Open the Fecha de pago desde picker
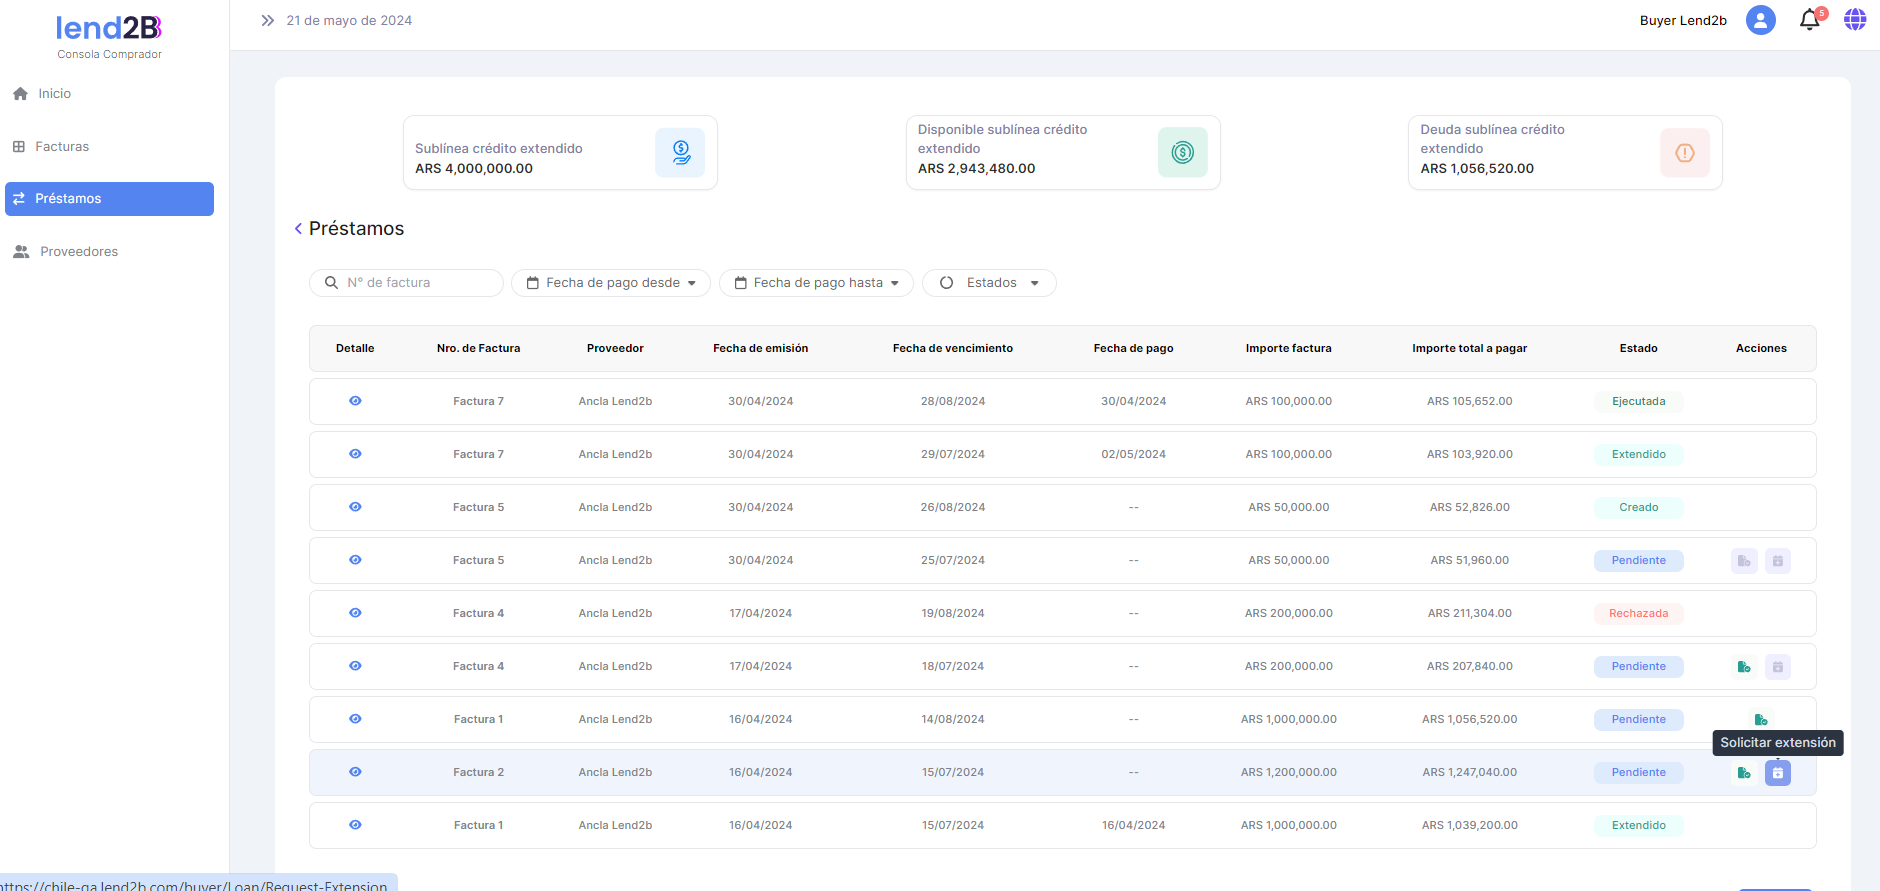Image resolution: width=1880 pixels, height=891 pixels. pos(611,283)
